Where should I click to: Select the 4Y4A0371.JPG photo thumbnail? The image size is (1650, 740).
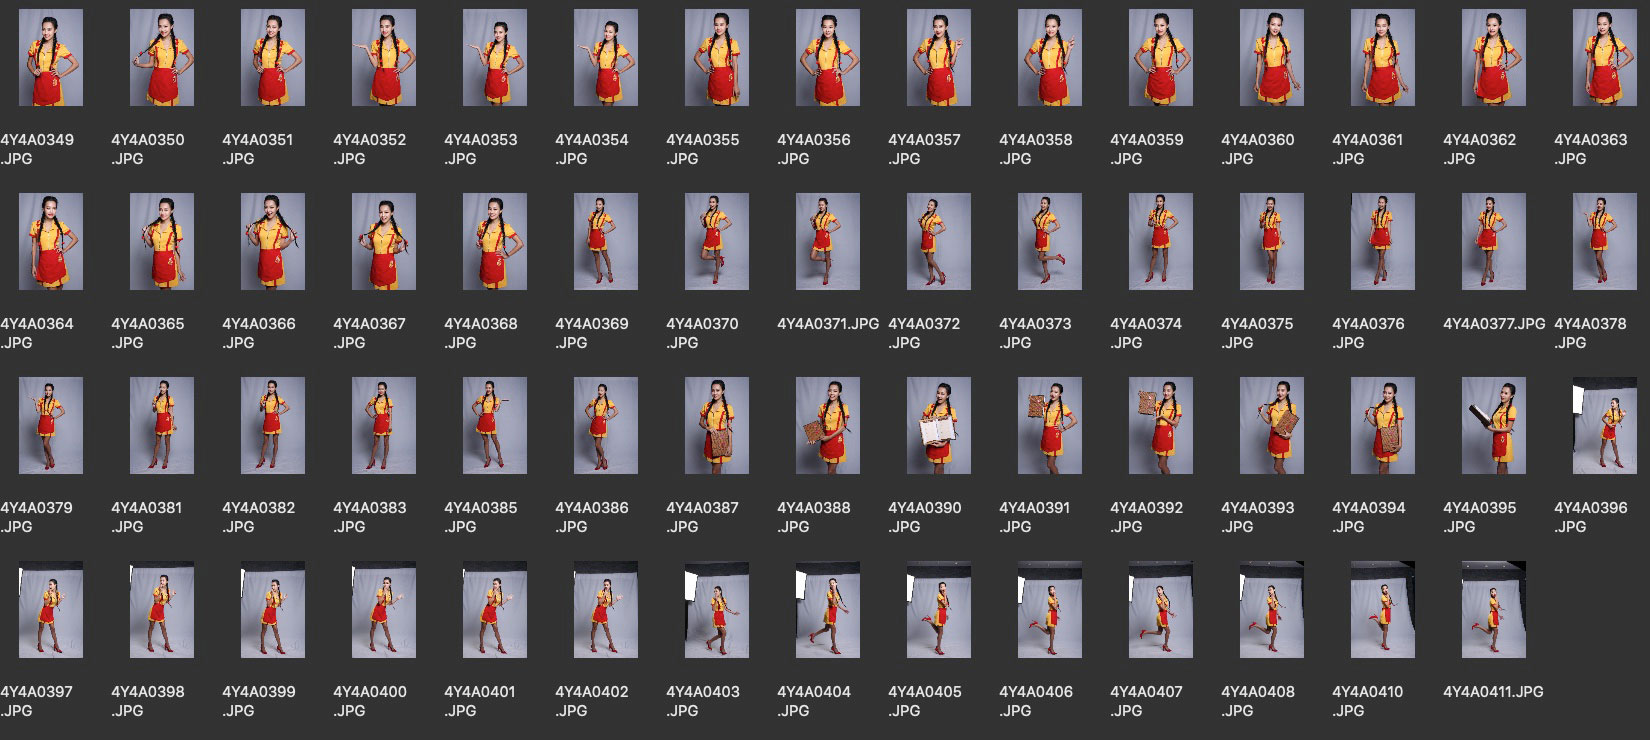pyautogui.click(x=827, y=242)
